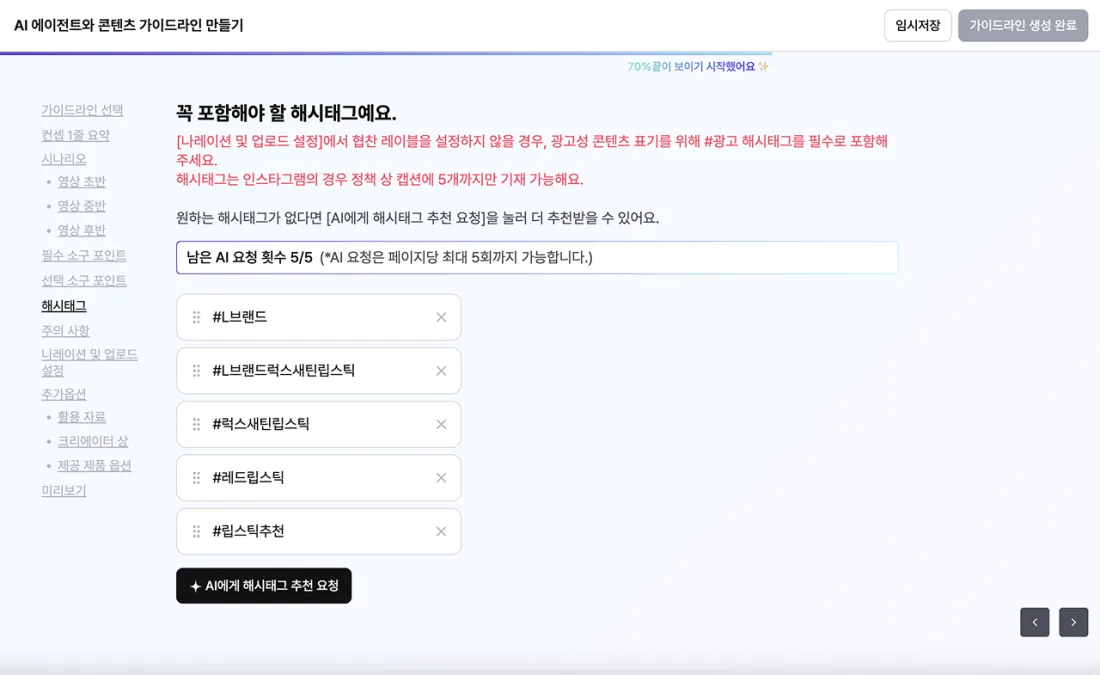Image resolution: width=1100 pixels, height=675 pixels.
Task: Click 임시저장 button
Action: [918, 25]
